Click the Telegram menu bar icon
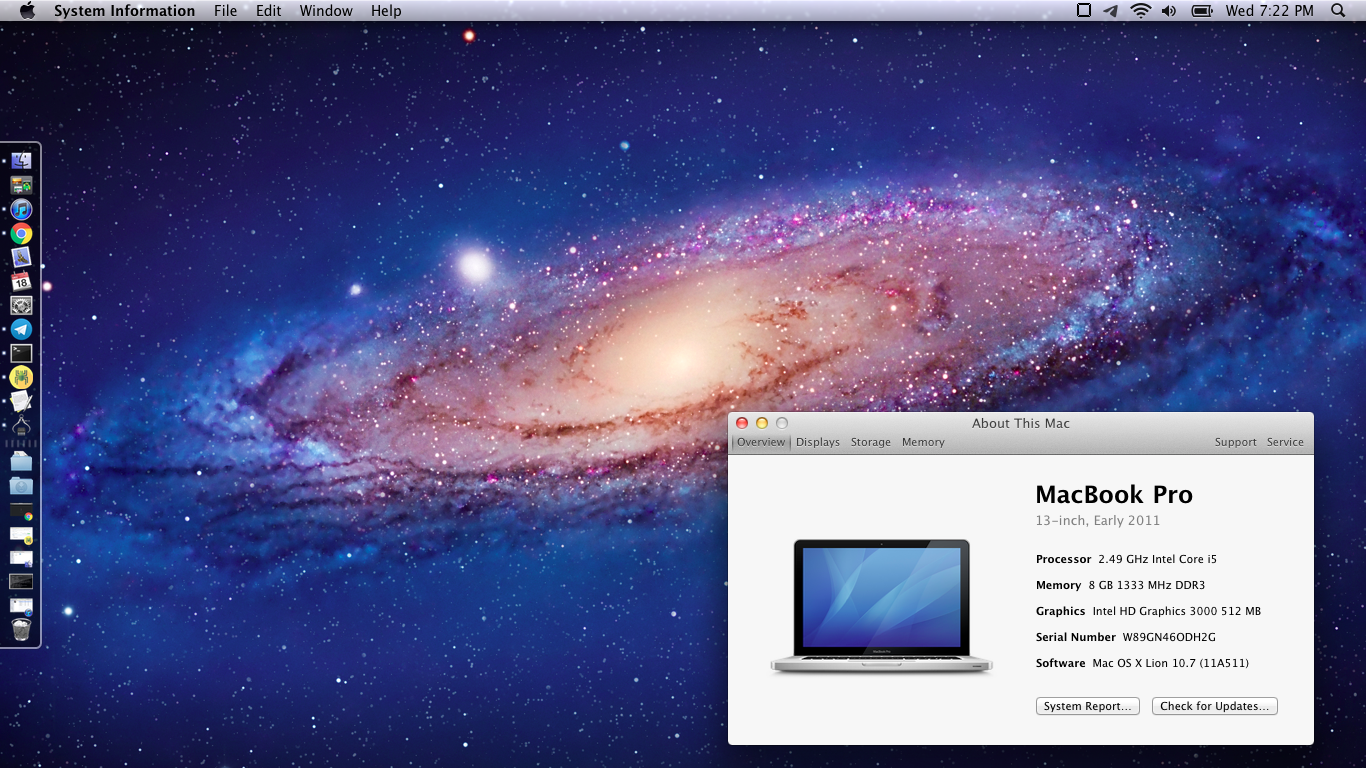Image resolution: width=1366 pixels, height=768 pixels. (x=1111, y=11)
